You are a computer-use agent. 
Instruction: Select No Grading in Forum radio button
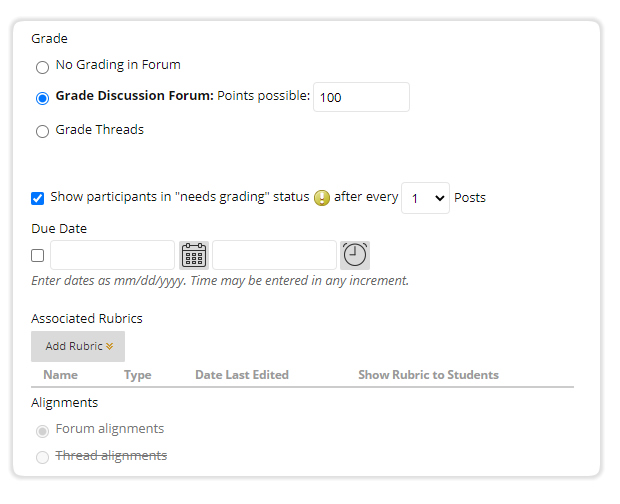coord(42,67)
